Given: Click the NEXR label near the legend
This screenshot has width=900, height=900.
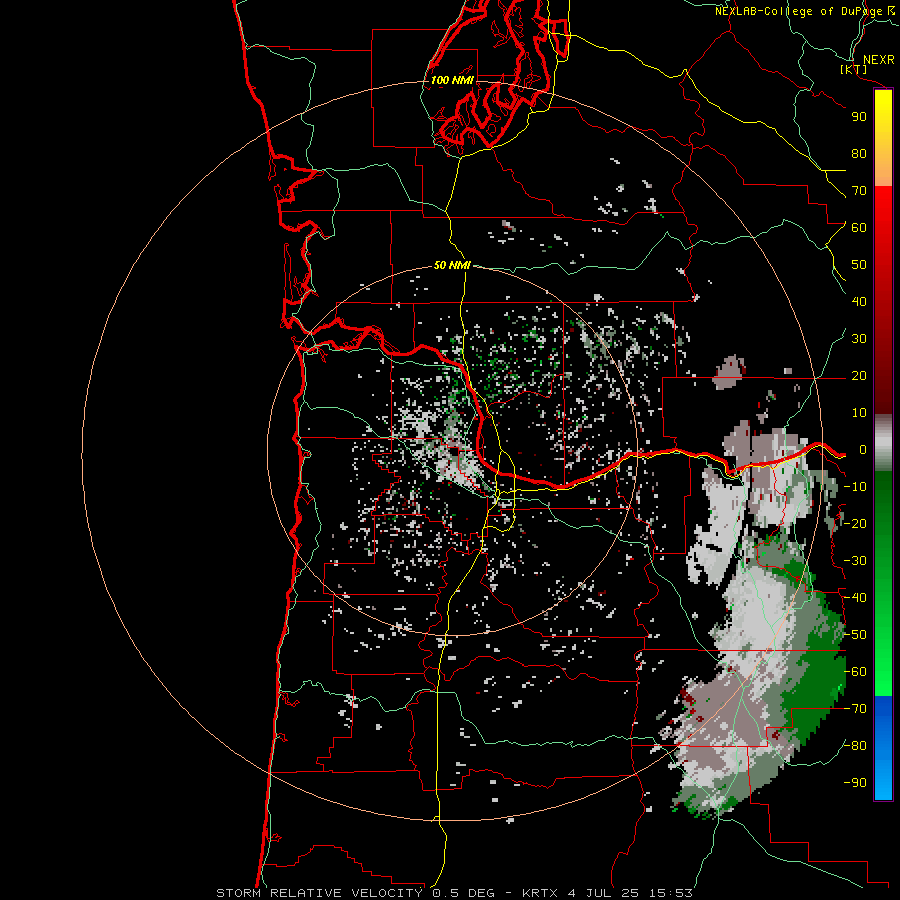Looking at the screenshot, I should pyautogui.click(x=879, y=60).
